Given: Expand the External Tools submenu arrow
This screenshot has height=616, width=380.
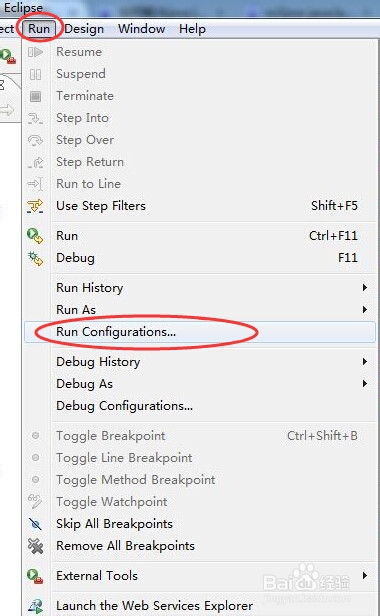Looking at the screenshot, I should [x=365, y=576].
